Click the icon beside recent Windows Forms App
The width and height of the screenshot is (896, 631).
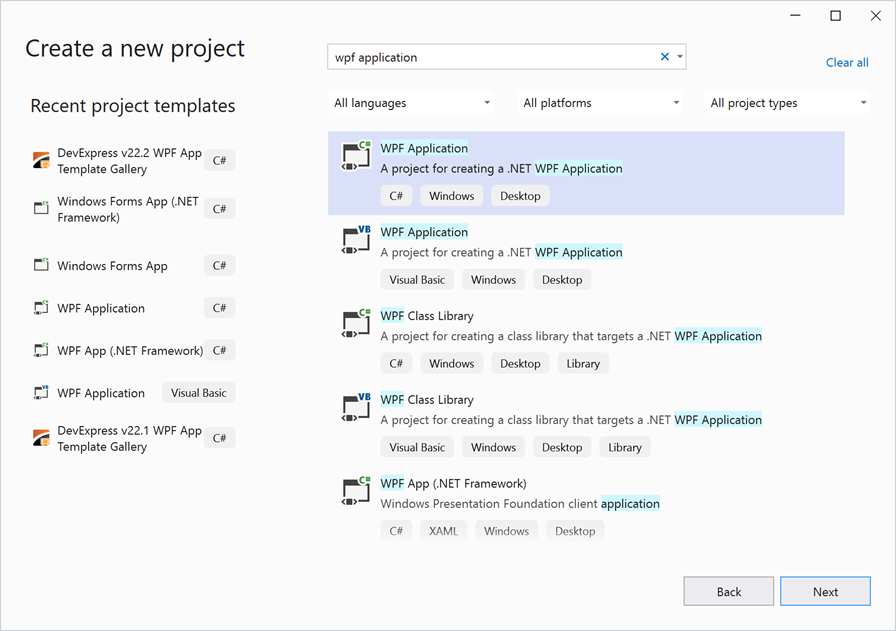41,265
